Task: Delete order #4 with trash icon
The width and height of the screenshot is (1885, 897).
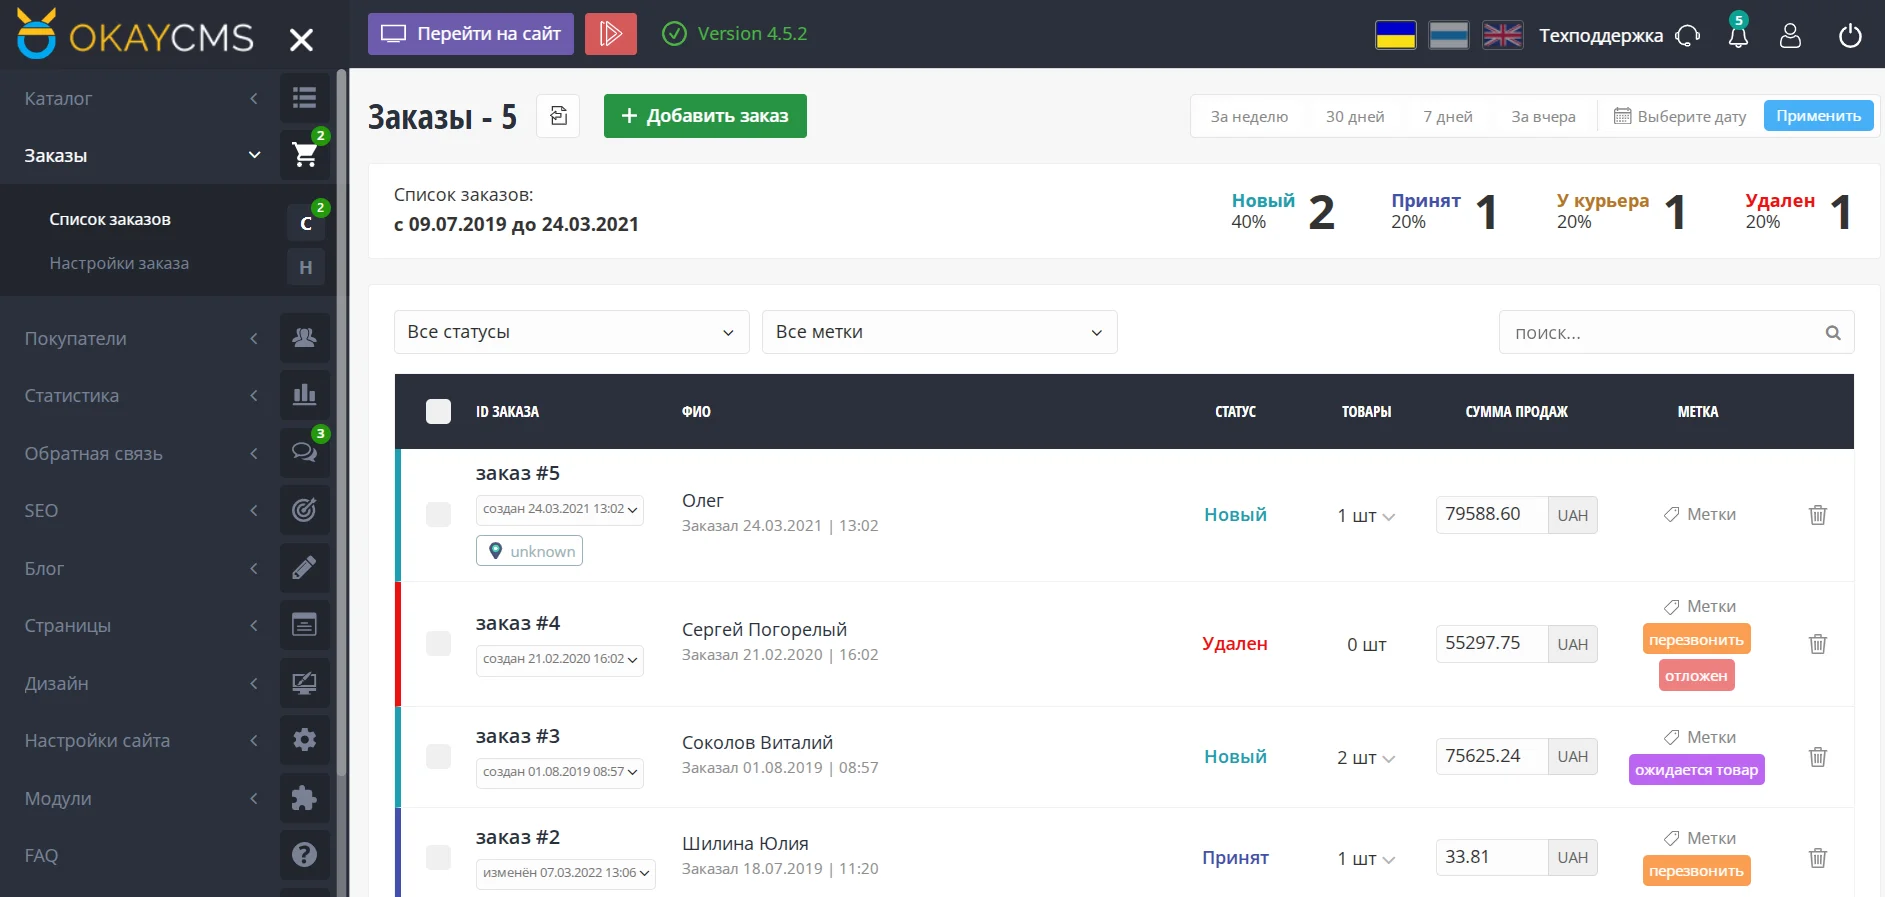Action: (x=1818, y=644)
